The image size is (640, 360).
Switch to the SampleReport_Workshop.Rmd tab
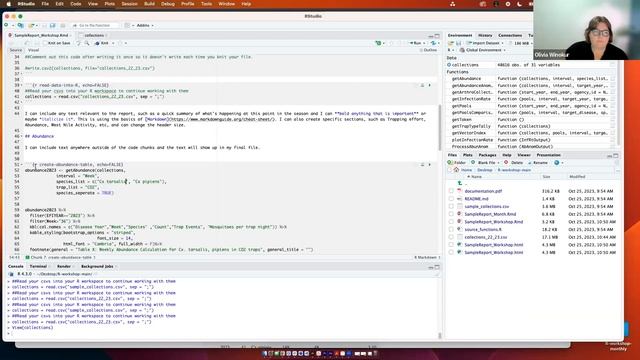pyautogui.click(x=40, y=36)
